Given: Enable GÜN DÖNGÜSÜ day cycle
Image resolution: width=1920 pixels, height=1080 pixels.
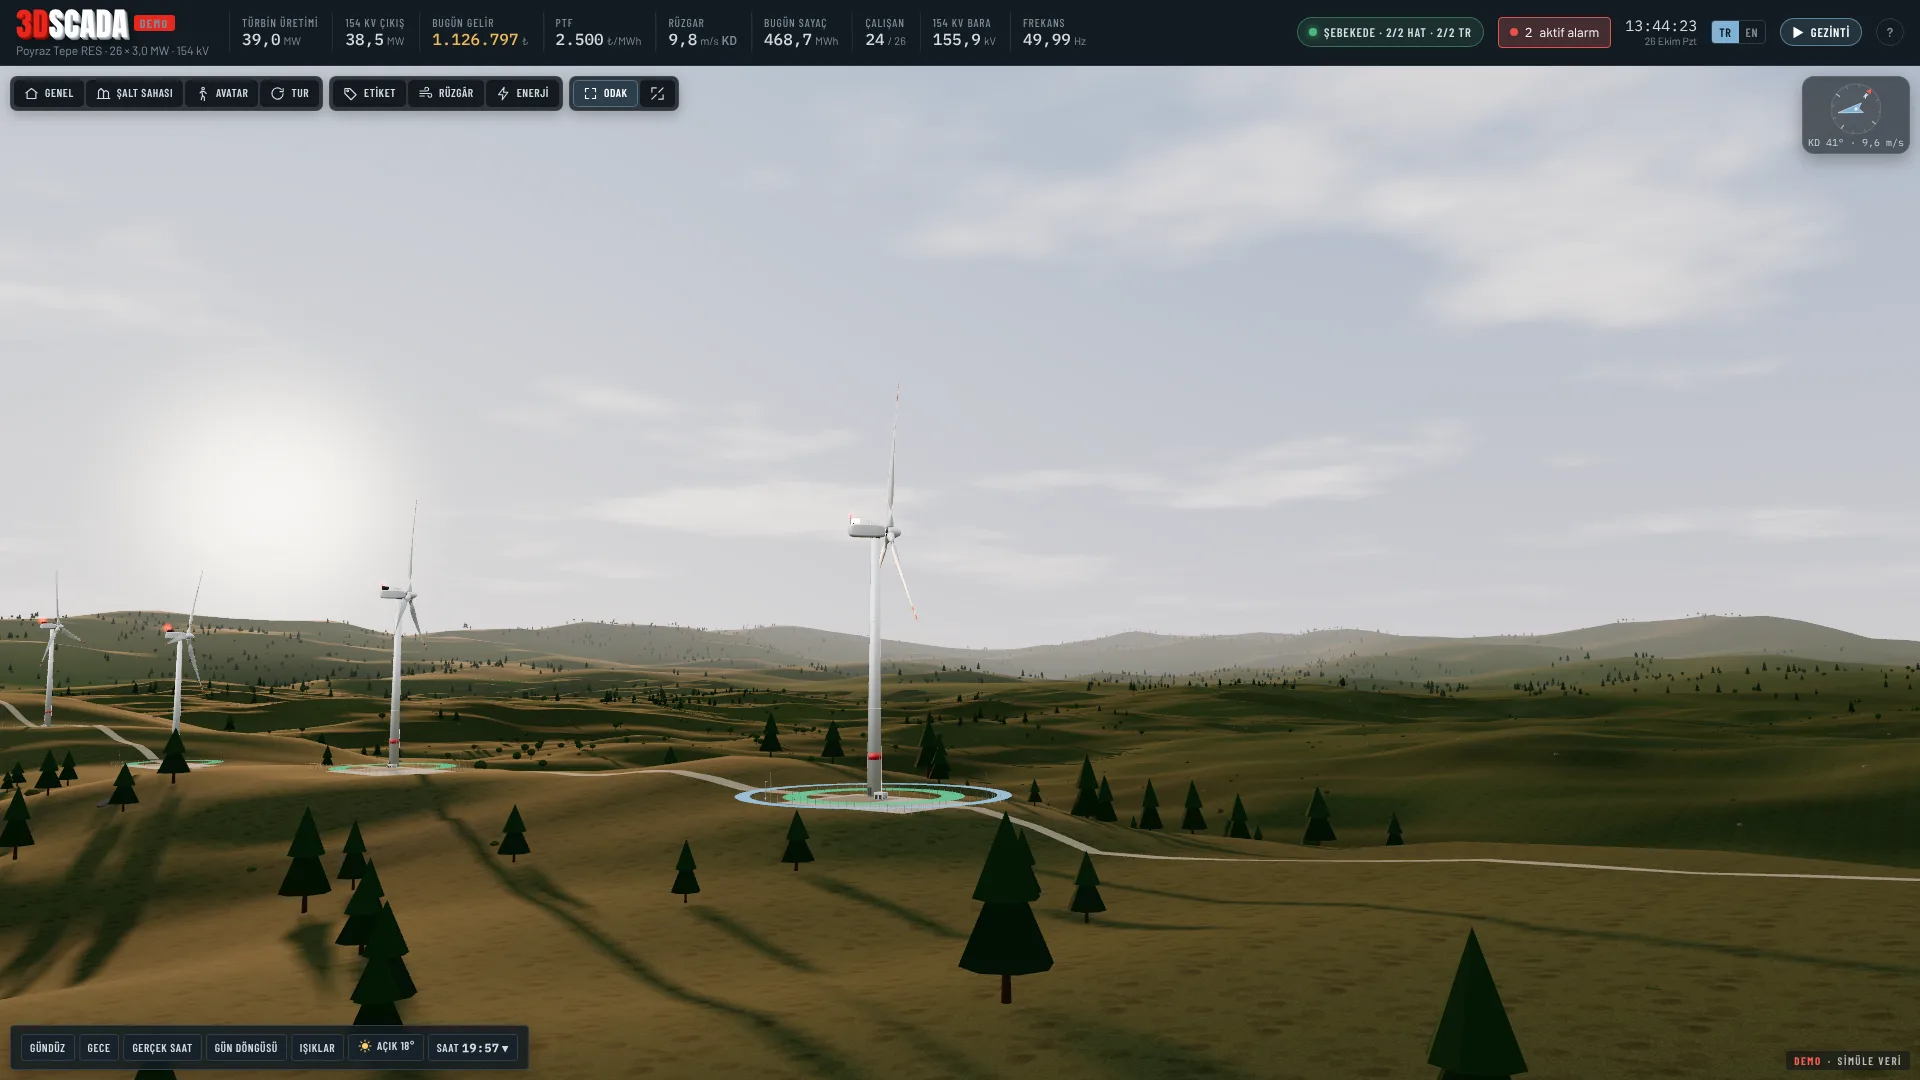Looking at the screenshot, I should pos(246,1047).
